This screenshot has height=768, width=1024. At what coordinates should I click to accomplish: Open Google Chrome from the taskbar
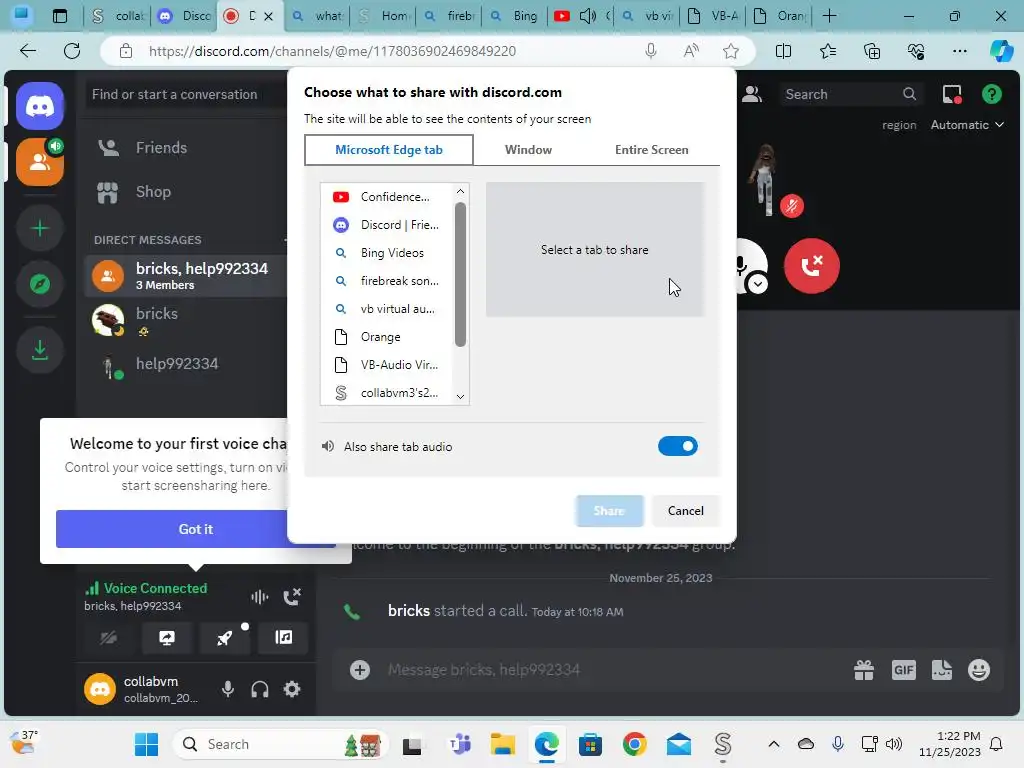point(634,744)
